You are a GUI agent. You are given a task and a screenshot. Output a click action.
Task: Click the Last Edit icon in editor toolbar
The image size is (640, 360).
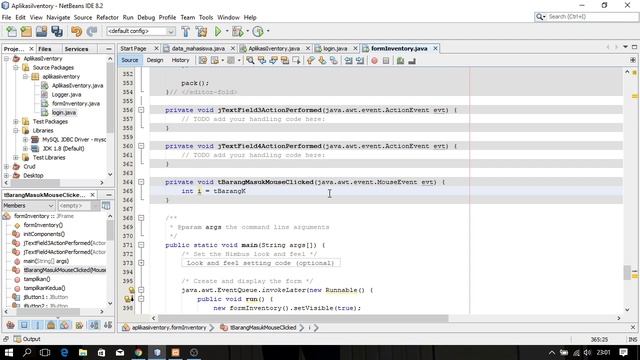pos(203,60)
